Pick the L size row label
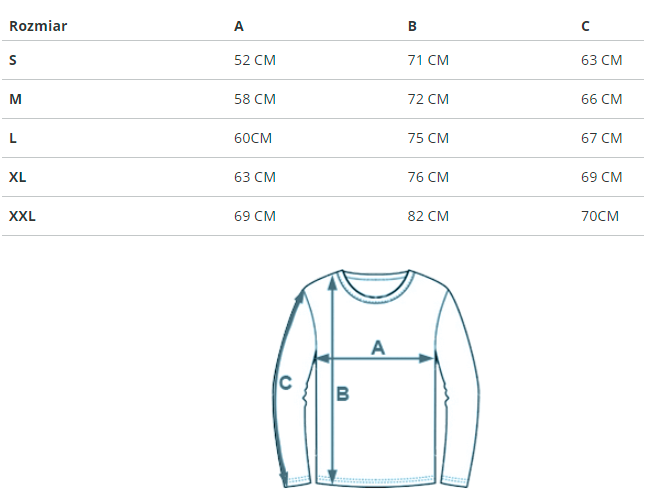This screenshot has height=498, width=647. point(13,138)
